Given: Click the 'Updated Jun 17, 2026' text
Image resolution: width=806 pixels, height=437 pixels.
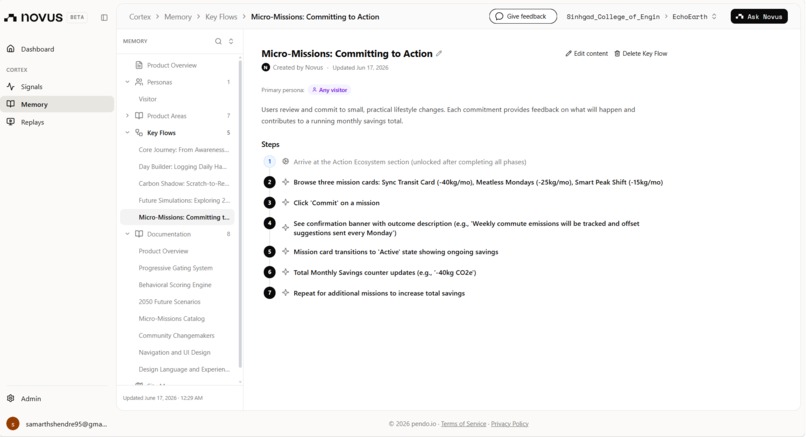Looking at the screenshot, I should [x=360, y=67].
